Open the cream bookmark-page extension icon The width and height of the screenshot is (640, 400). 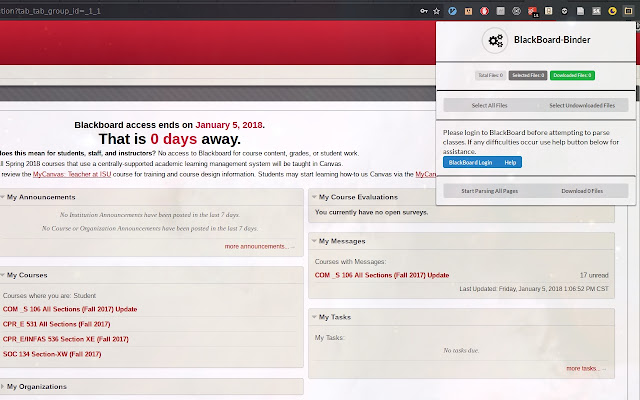(x=549, y=11)
